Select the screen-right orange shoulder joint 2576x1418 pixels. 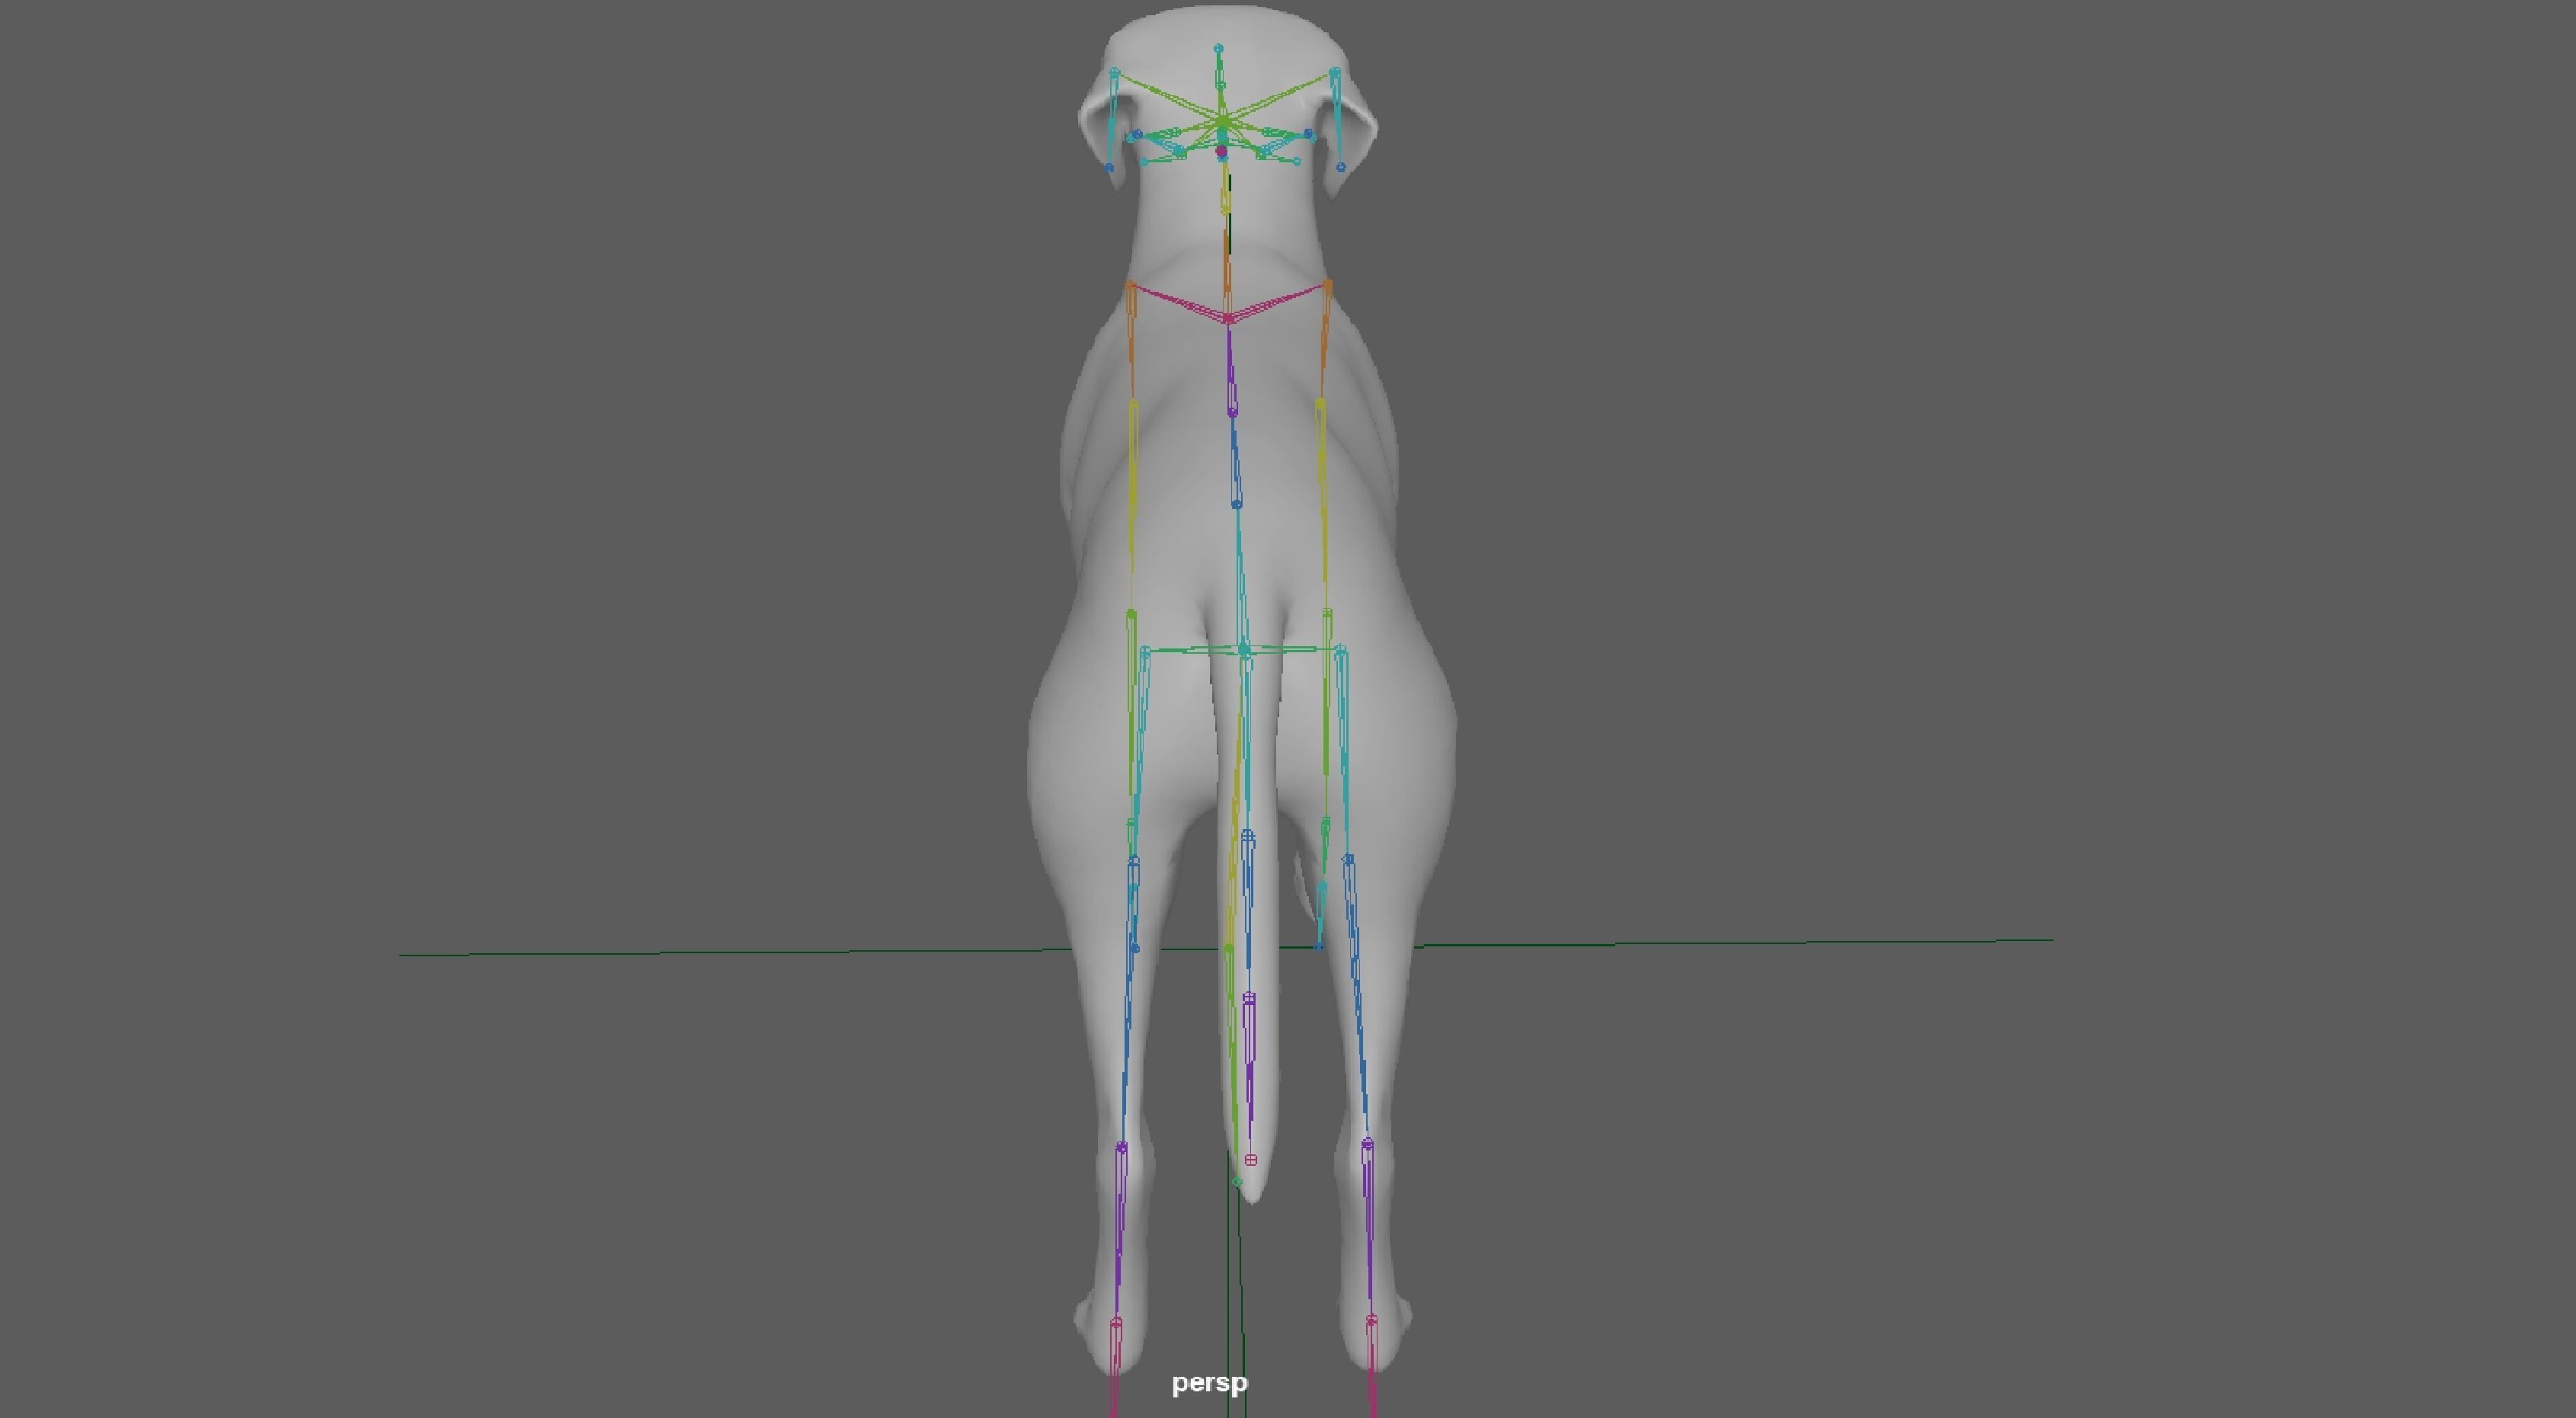(1327, 286)
